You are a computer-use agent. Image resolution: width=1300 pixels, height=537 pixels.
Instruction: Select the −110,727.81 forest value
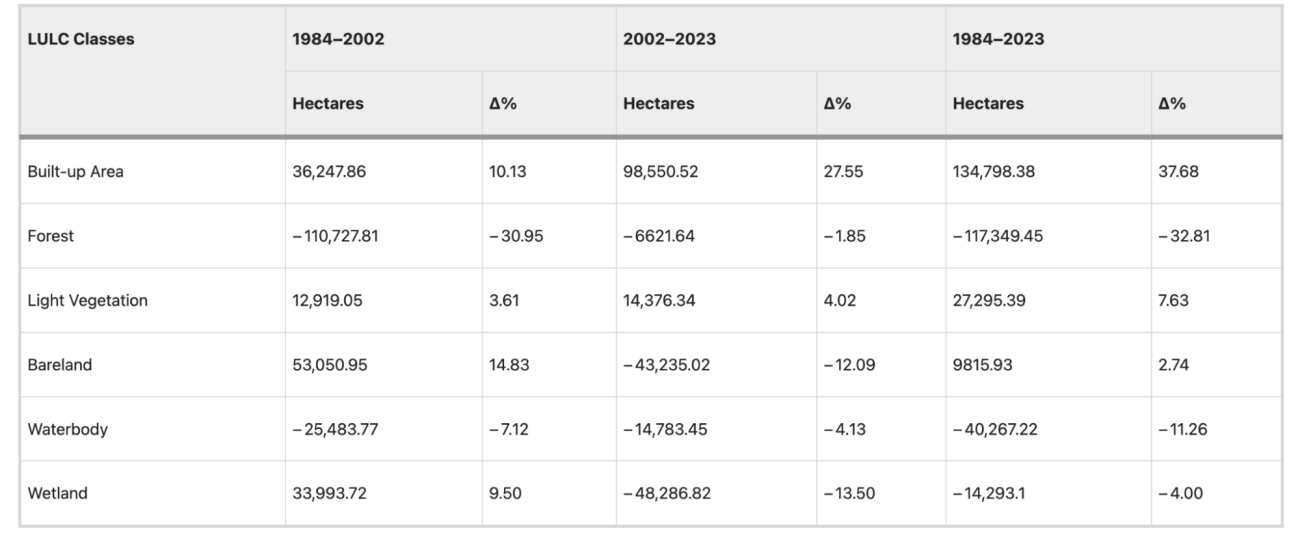click(336, 235)
